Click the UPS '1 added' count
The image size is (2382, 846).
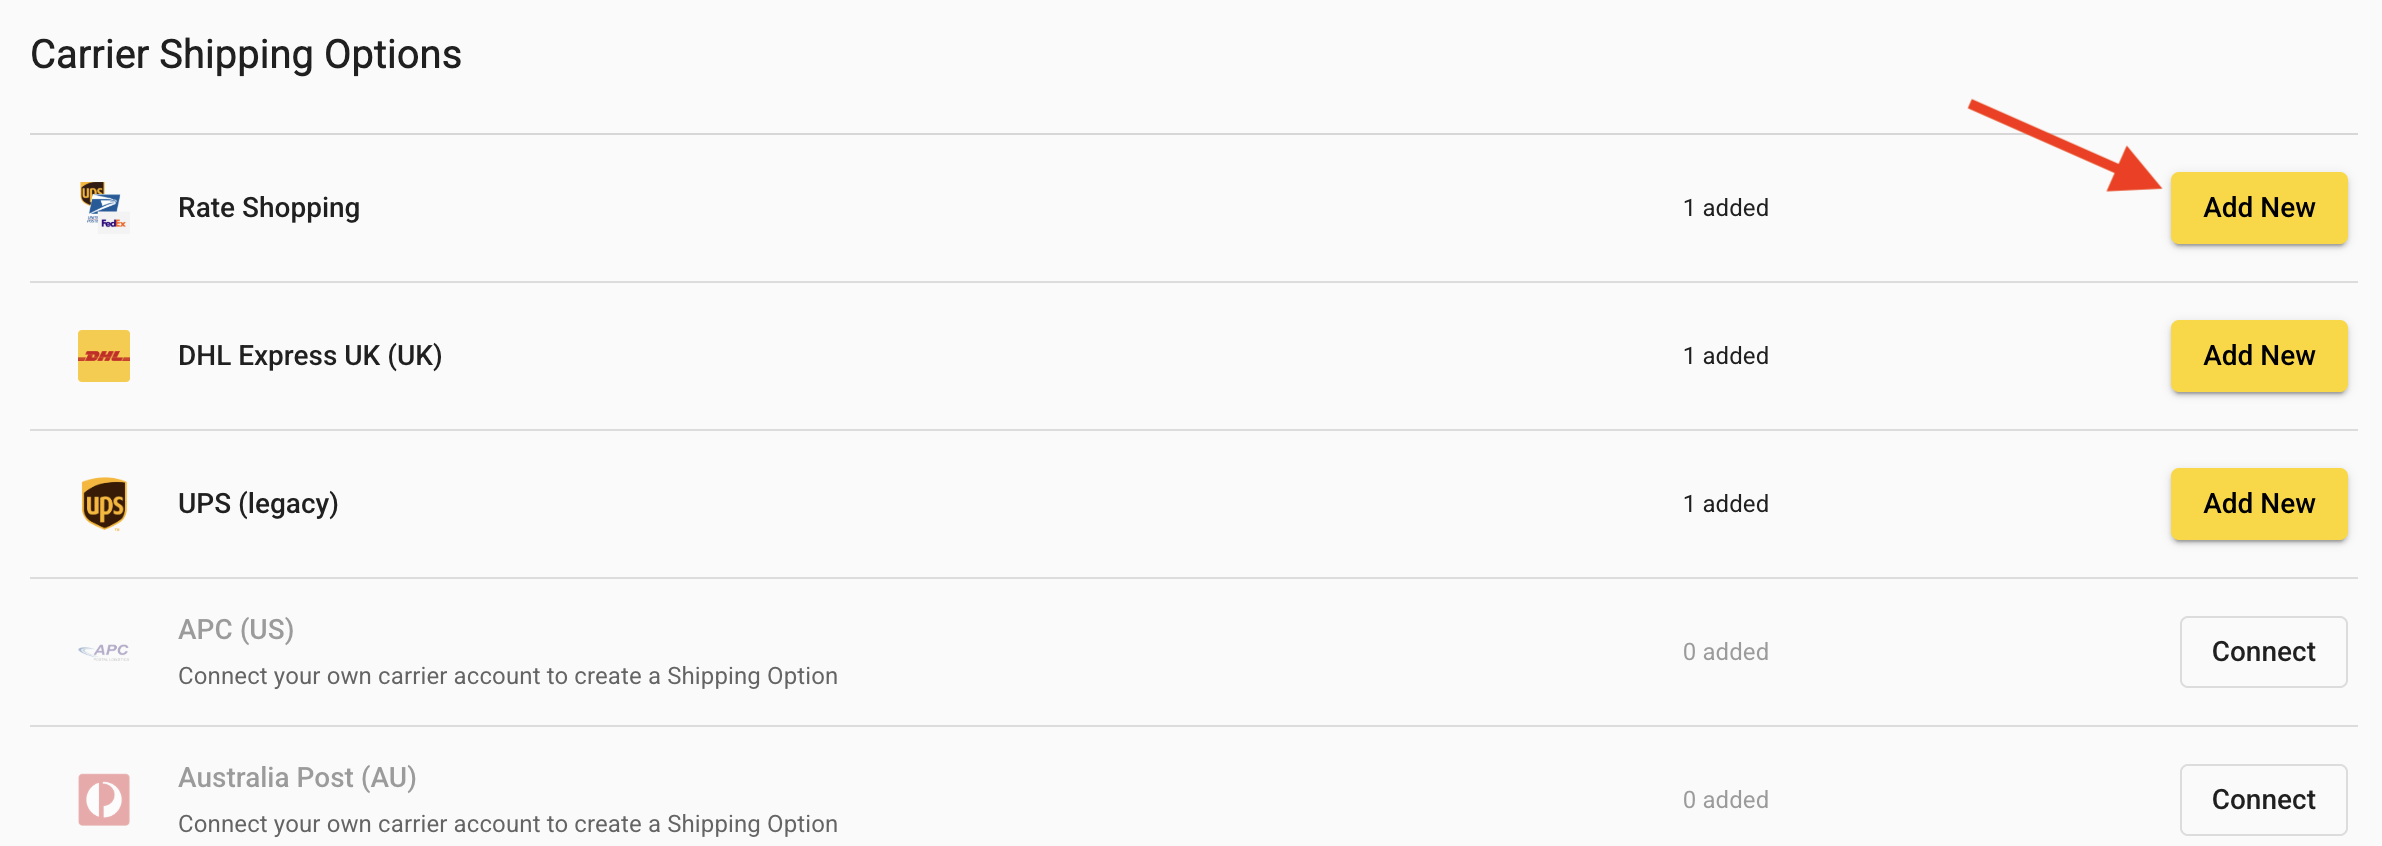[1726, 504]
